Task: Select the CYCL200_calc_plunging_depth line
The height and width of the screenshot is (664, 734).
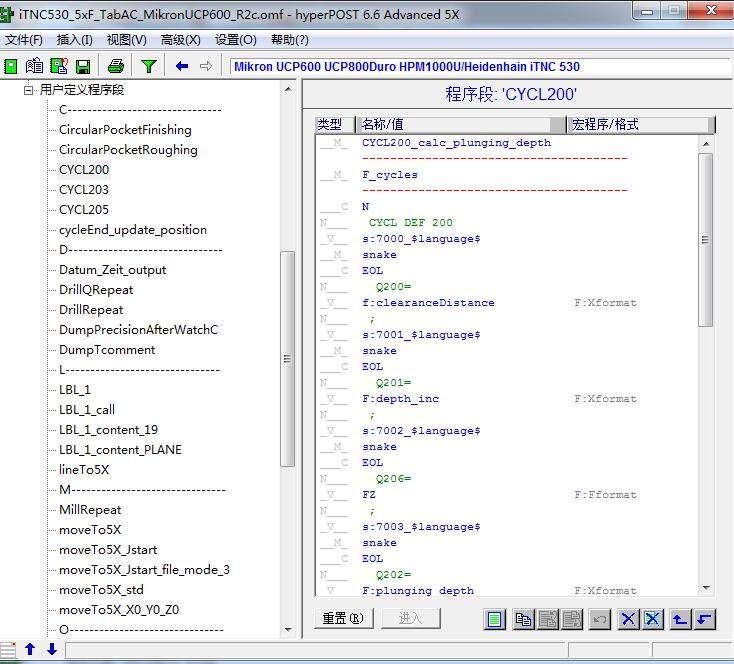Action: pos(456,143)
